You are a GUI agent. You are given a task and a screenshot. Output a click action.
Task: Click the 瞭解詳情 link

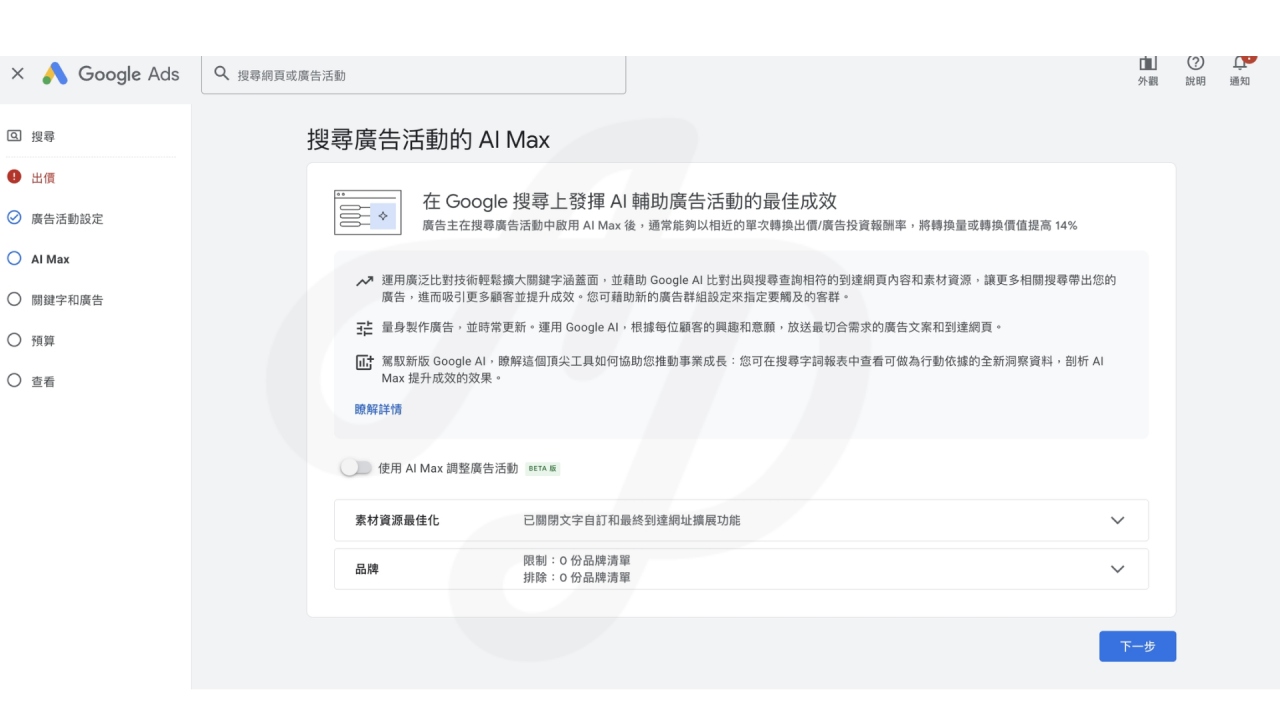[x=378, y=409]
